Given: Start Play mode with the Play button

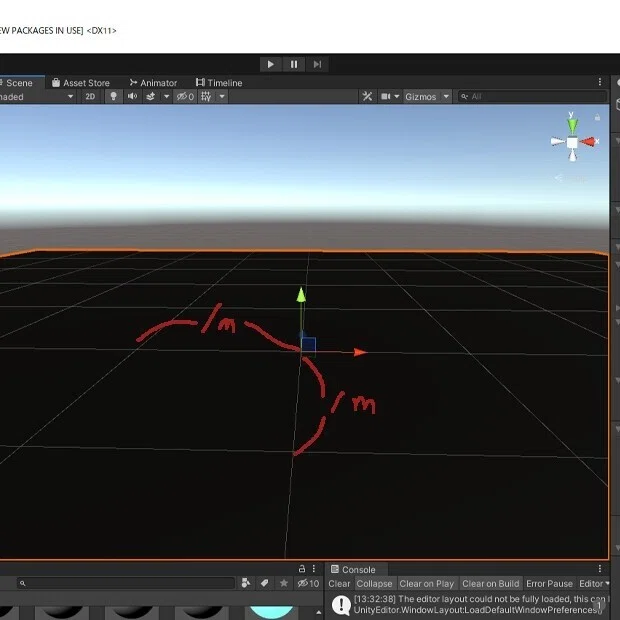Looking at the screenshot, I should point(271,64).
